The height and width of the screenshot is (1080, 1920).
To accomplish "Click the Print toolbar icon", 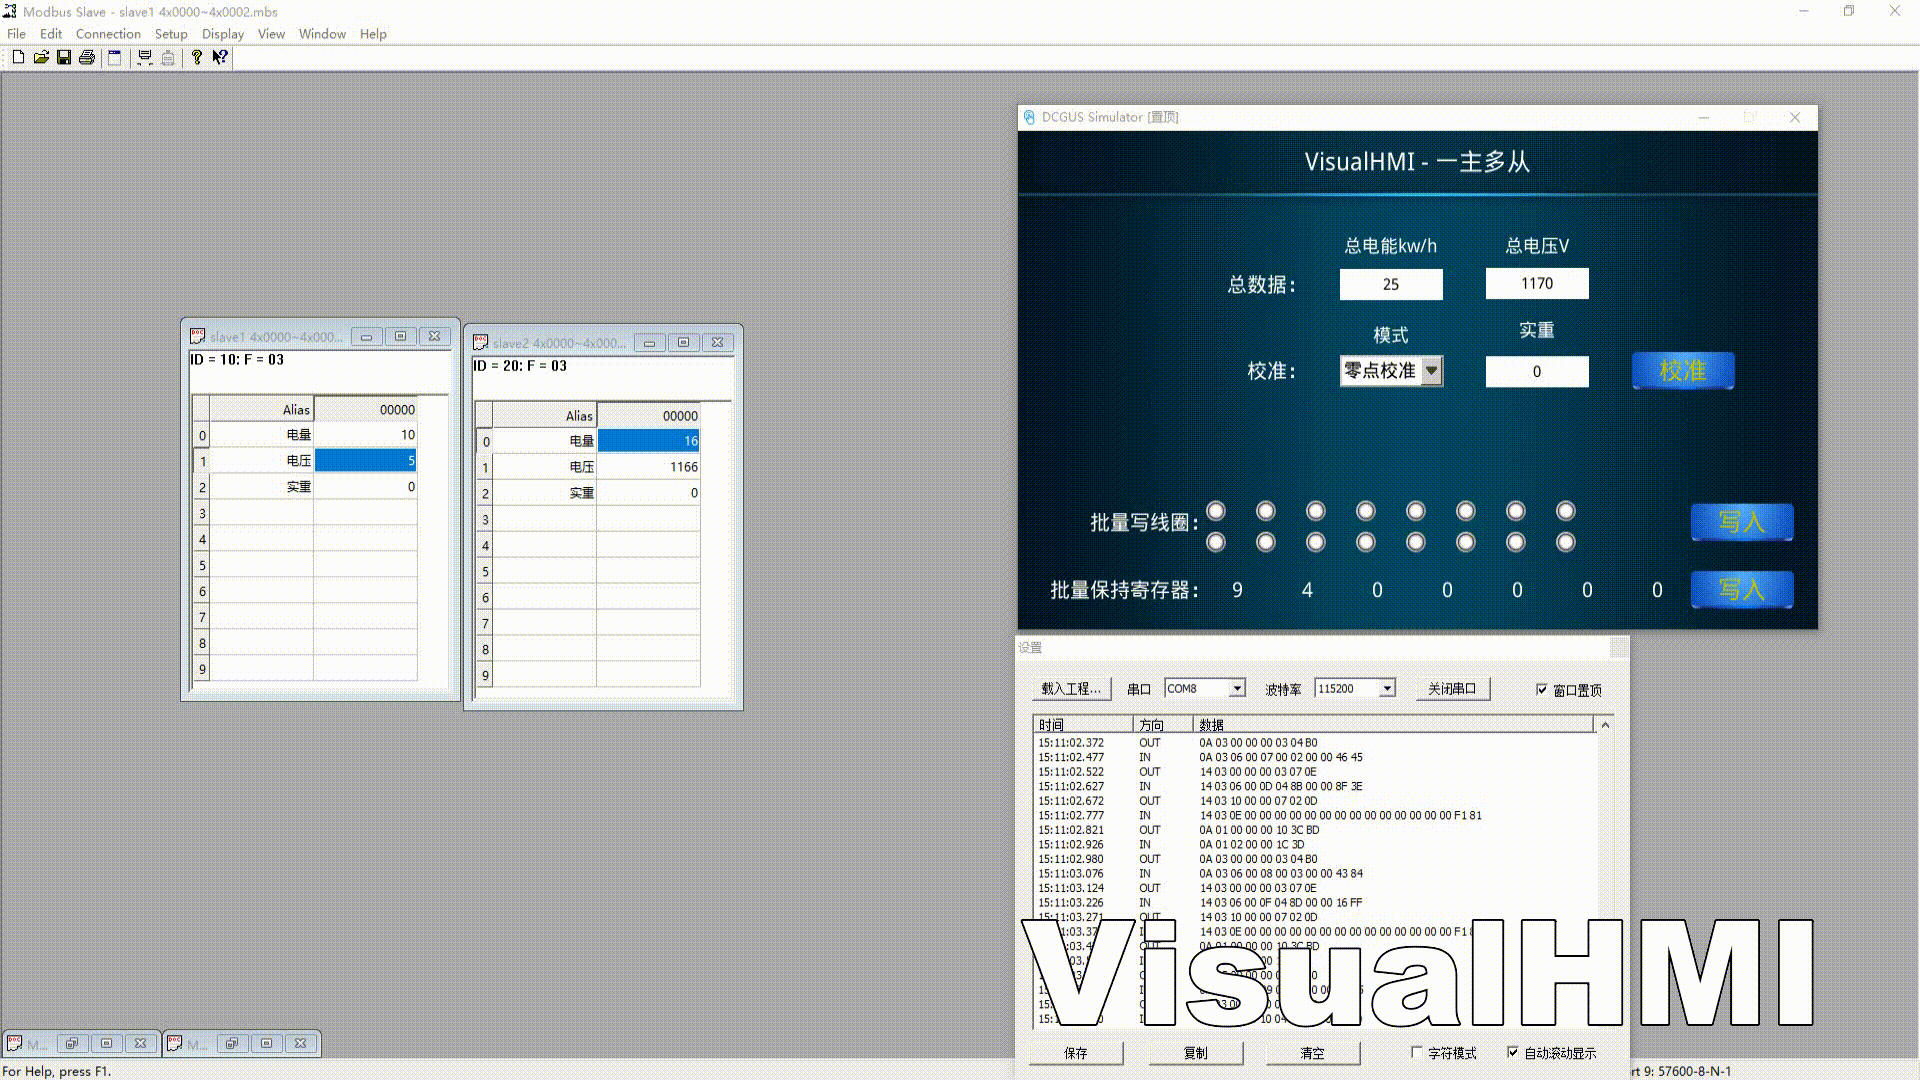I will [x=87, y=57].
